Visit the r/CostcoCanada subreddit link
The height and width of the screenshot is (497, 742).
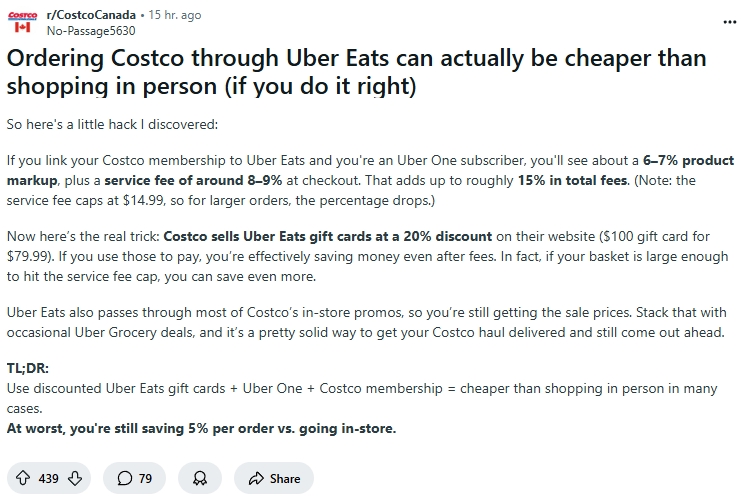tap(91, 15)
